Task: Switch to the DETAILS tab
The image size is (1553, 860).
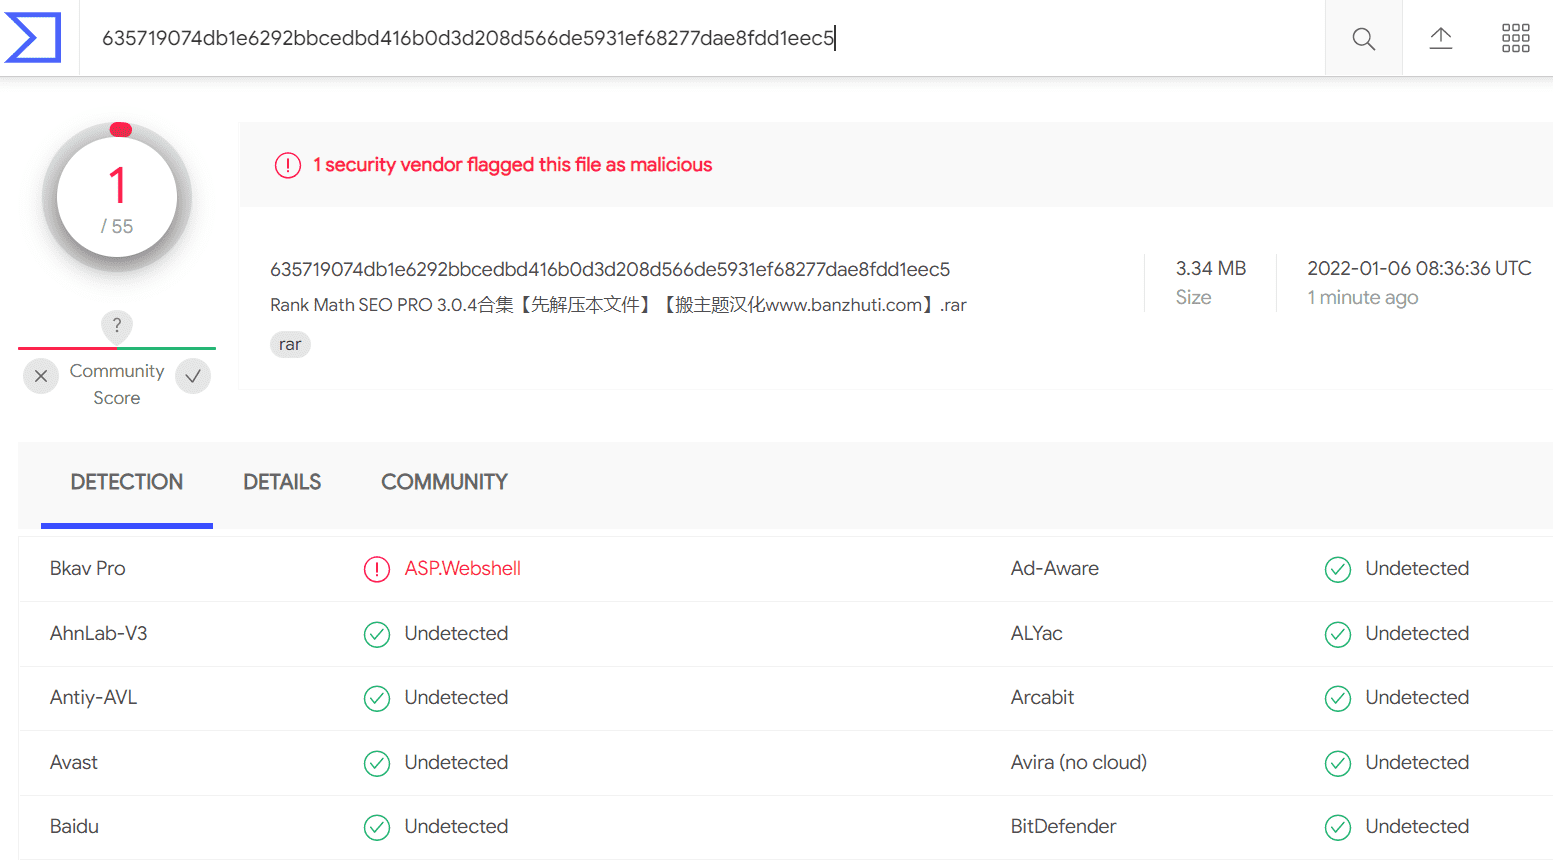Action: (282, 482)
